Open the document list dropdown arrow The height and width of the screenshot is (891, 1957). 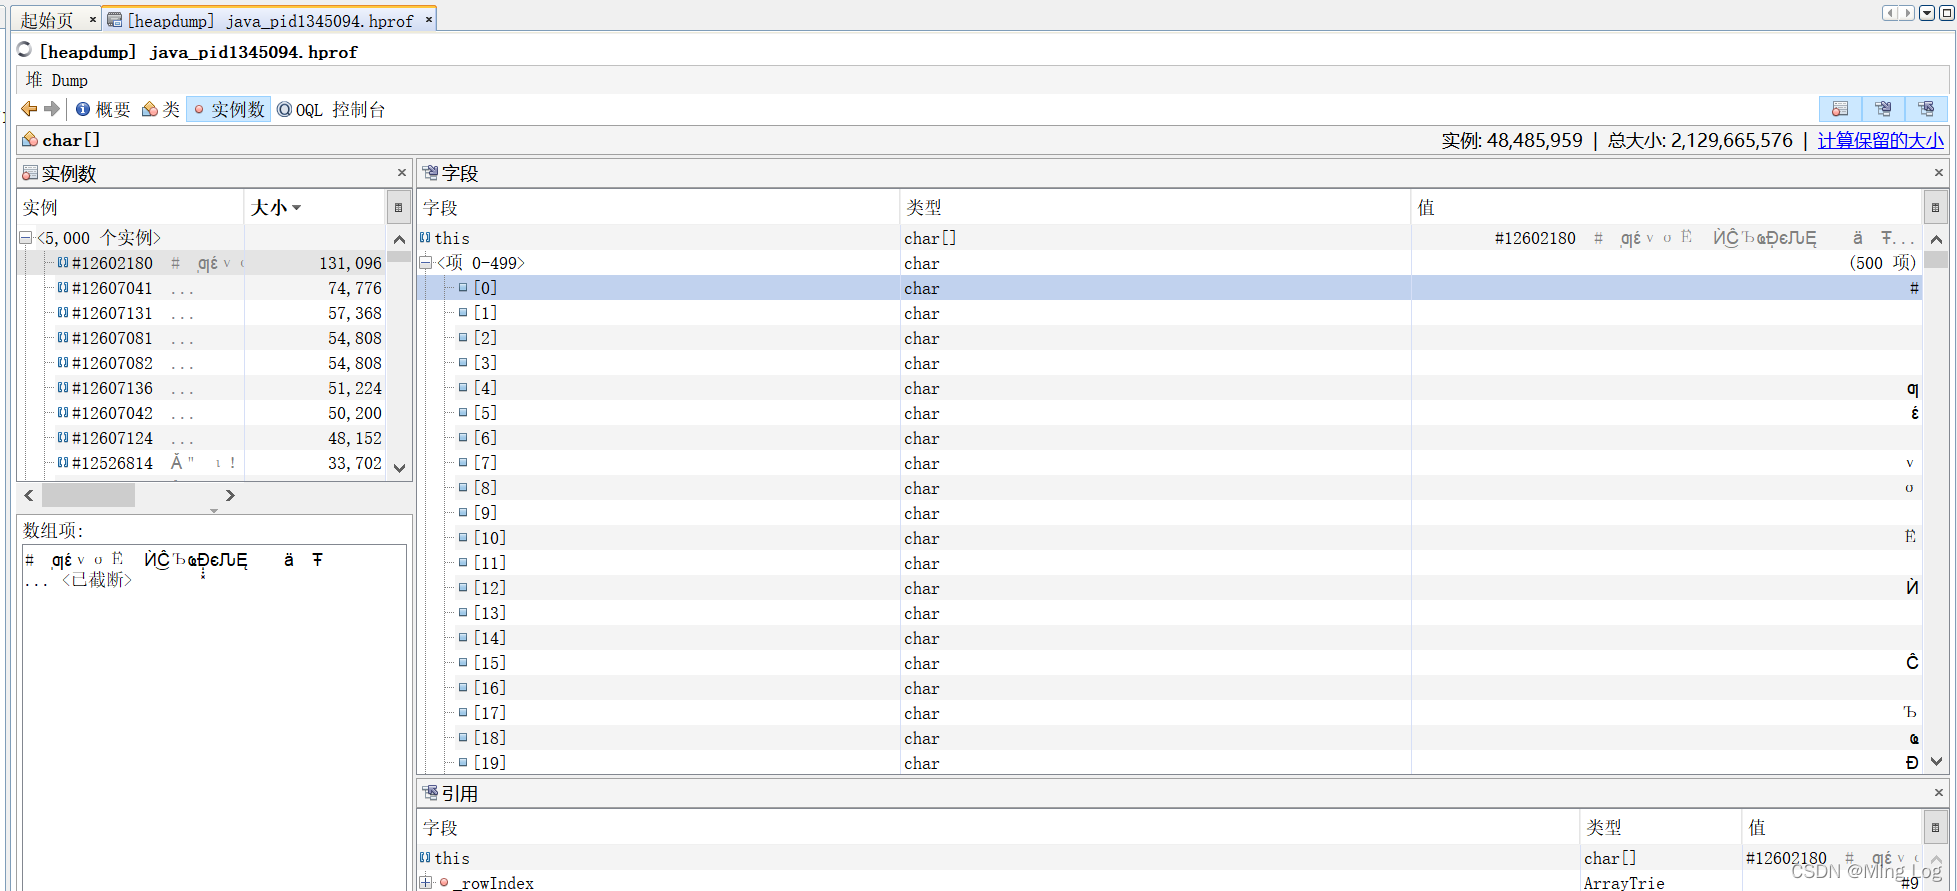coord(1926,13)
